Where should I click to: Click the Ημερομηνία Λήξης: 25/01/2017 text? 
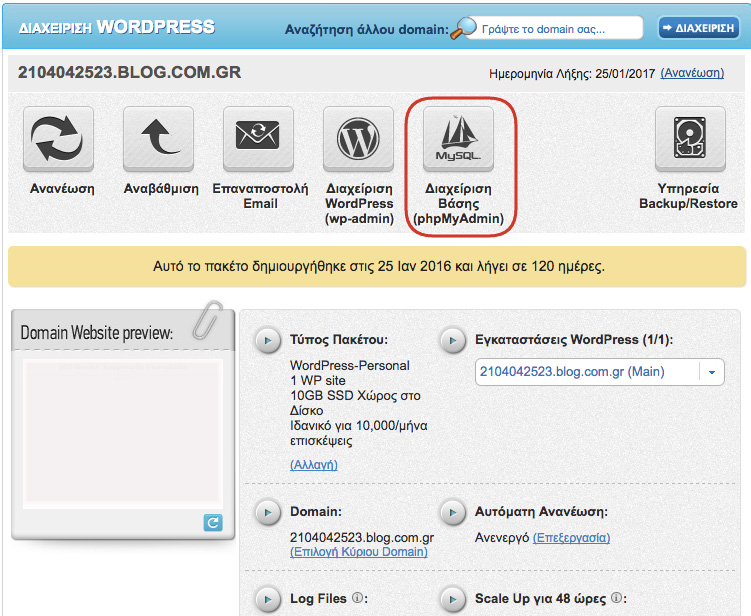coord(572,73)
